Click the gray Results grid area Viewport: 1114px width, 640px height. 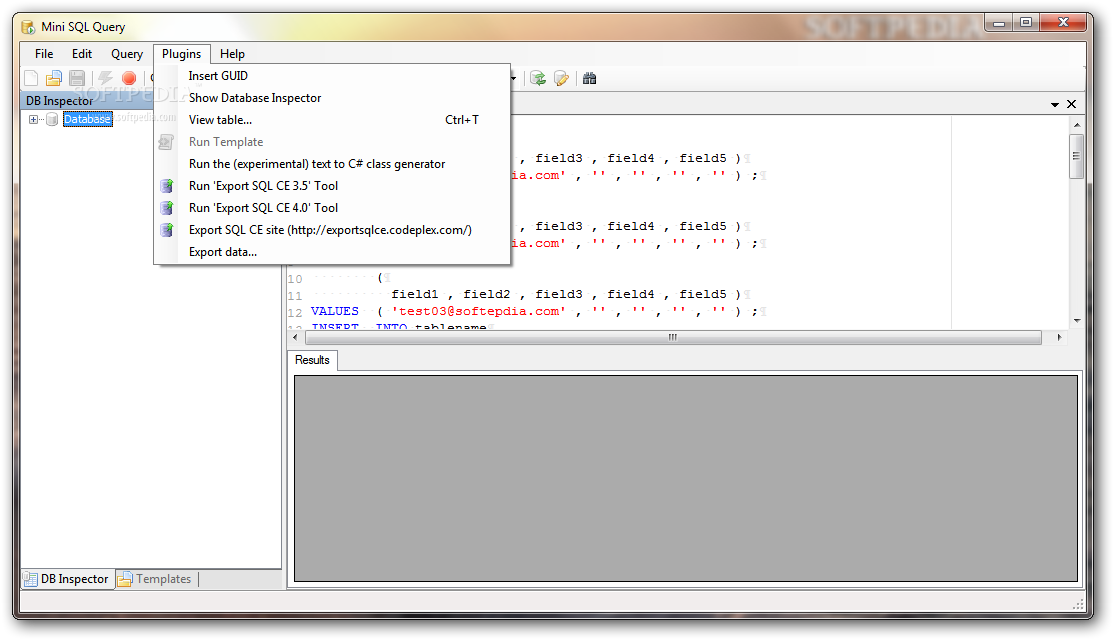click(x=686, y=478)
